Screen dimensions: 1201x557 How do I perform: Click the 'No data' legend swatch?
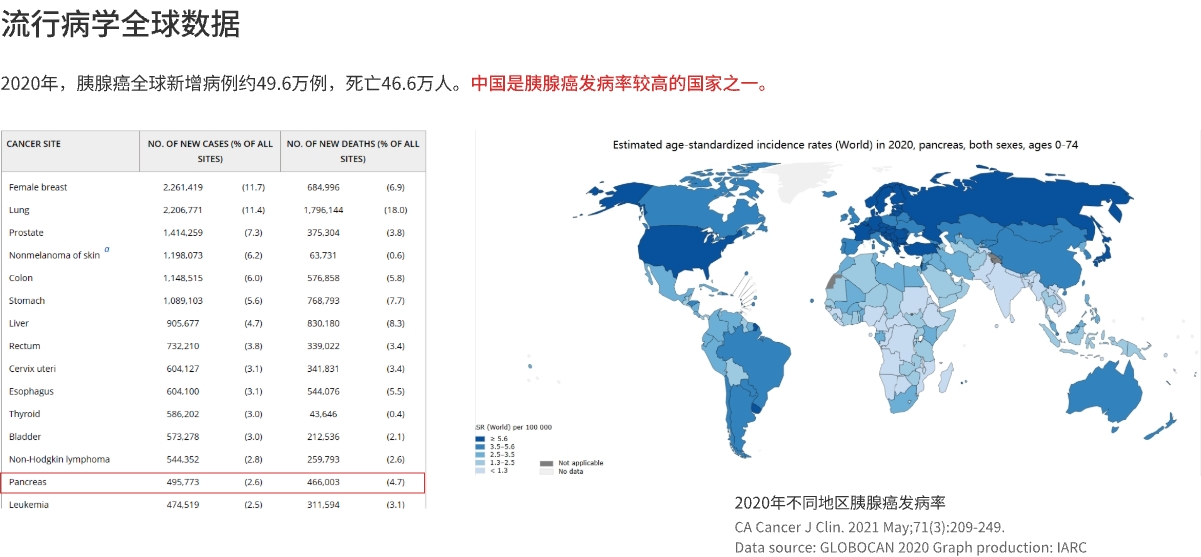point(546,471)
